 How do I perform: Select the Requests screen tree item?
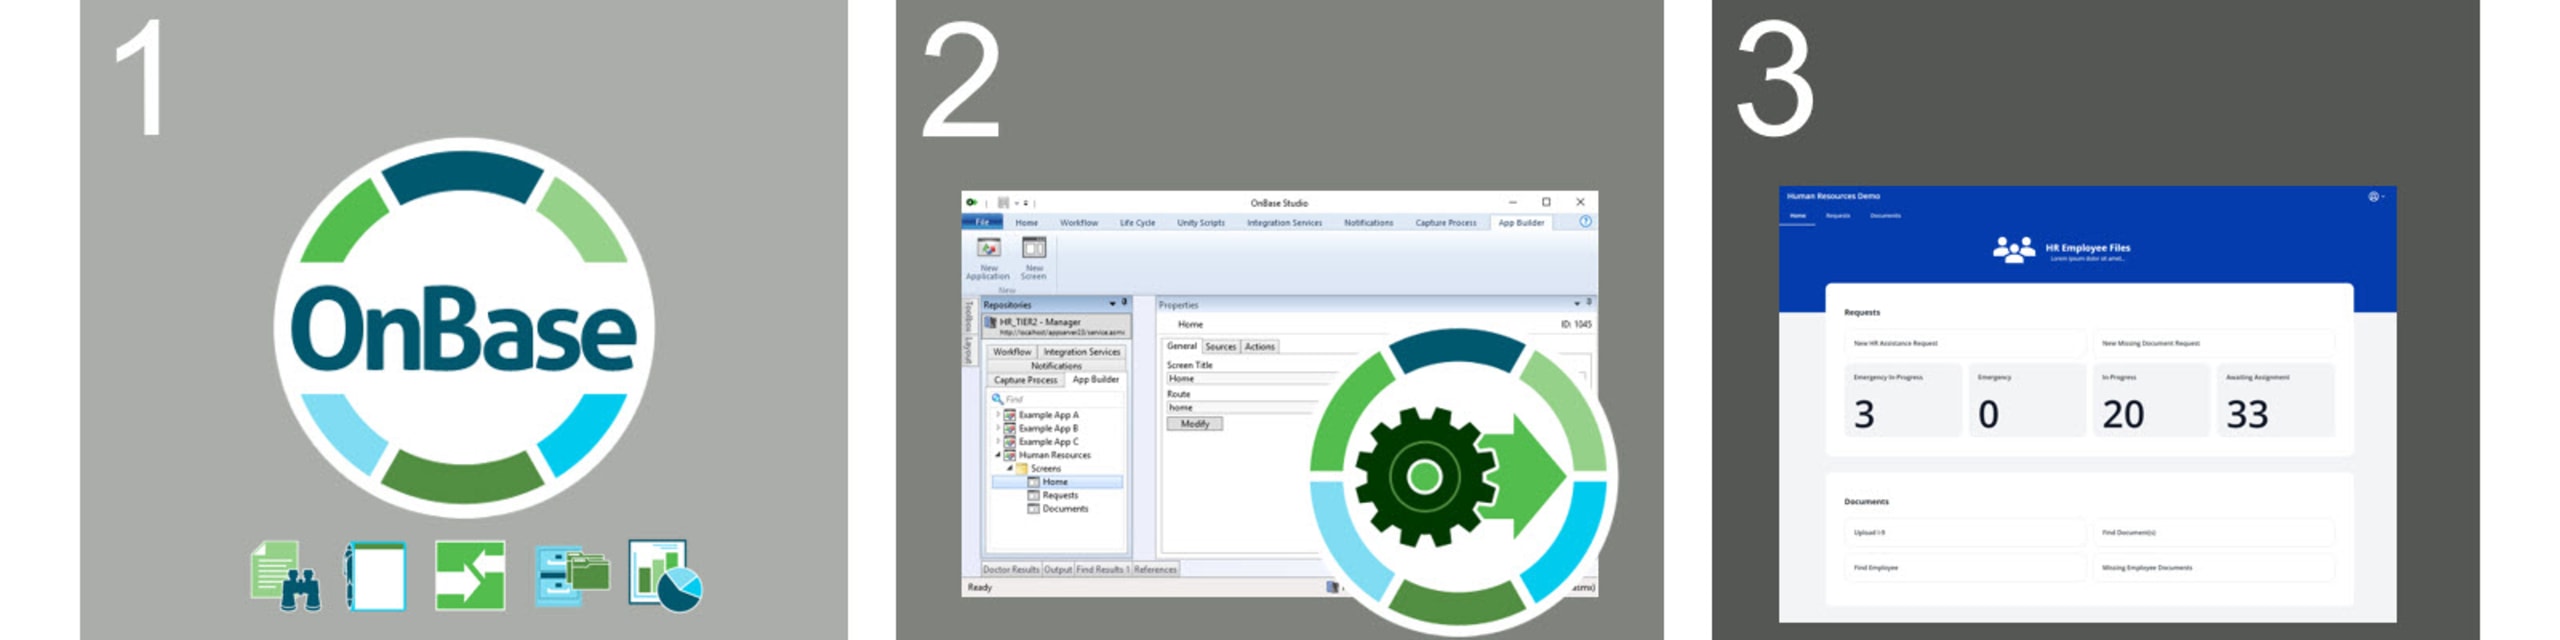1059,495
